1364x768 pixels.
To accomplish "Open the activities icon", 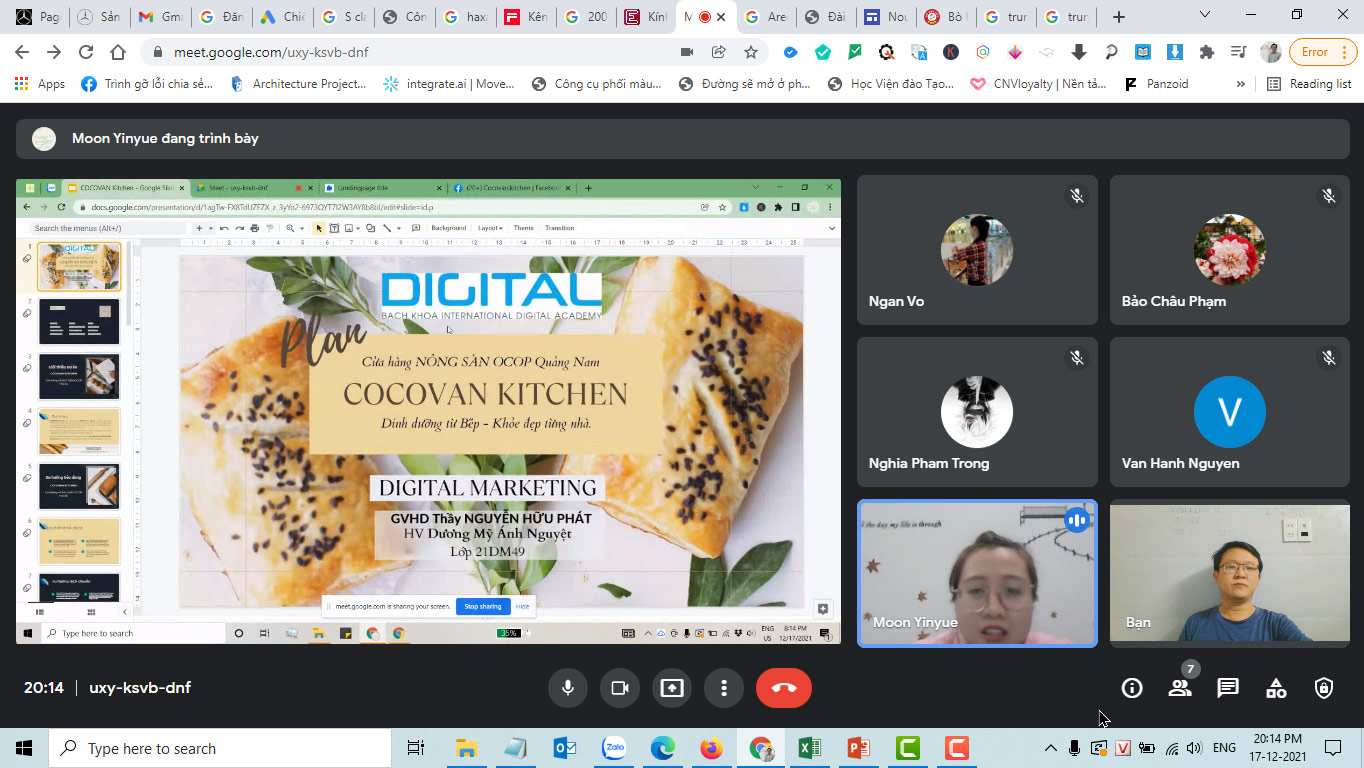I will pyautogui.click(x=1276, y=688).
